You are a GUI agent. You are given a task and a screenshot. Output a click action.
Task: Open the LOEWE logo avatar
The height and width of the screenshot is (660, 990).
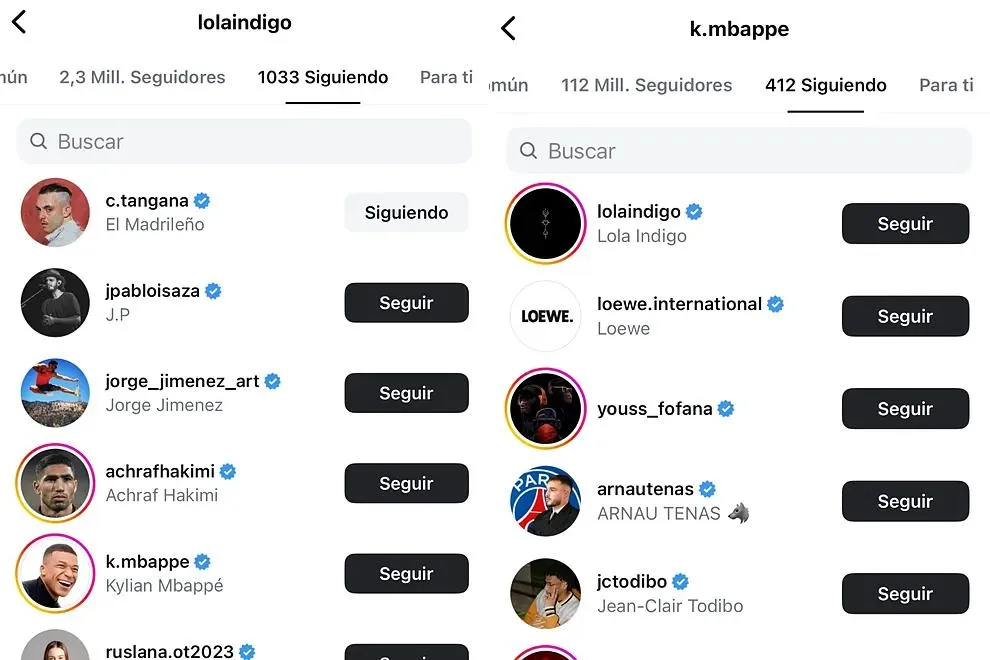[x=545, y=316]
